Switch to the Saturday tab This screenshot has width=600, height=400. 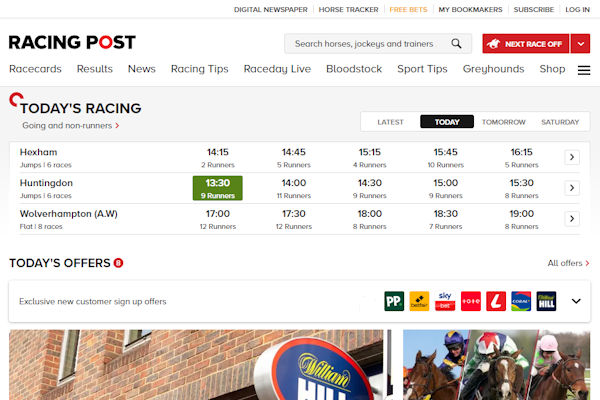pyautogui.click(x=560, y=122)
